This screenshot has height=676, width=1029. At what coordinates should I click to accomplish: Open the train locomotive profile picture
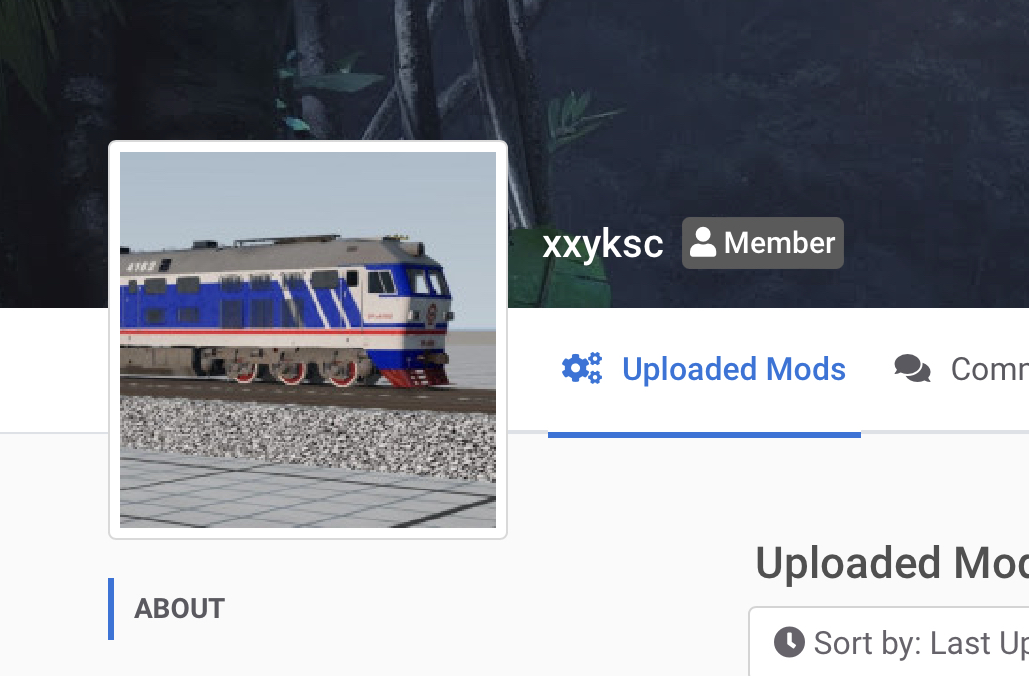click(308, 339)
